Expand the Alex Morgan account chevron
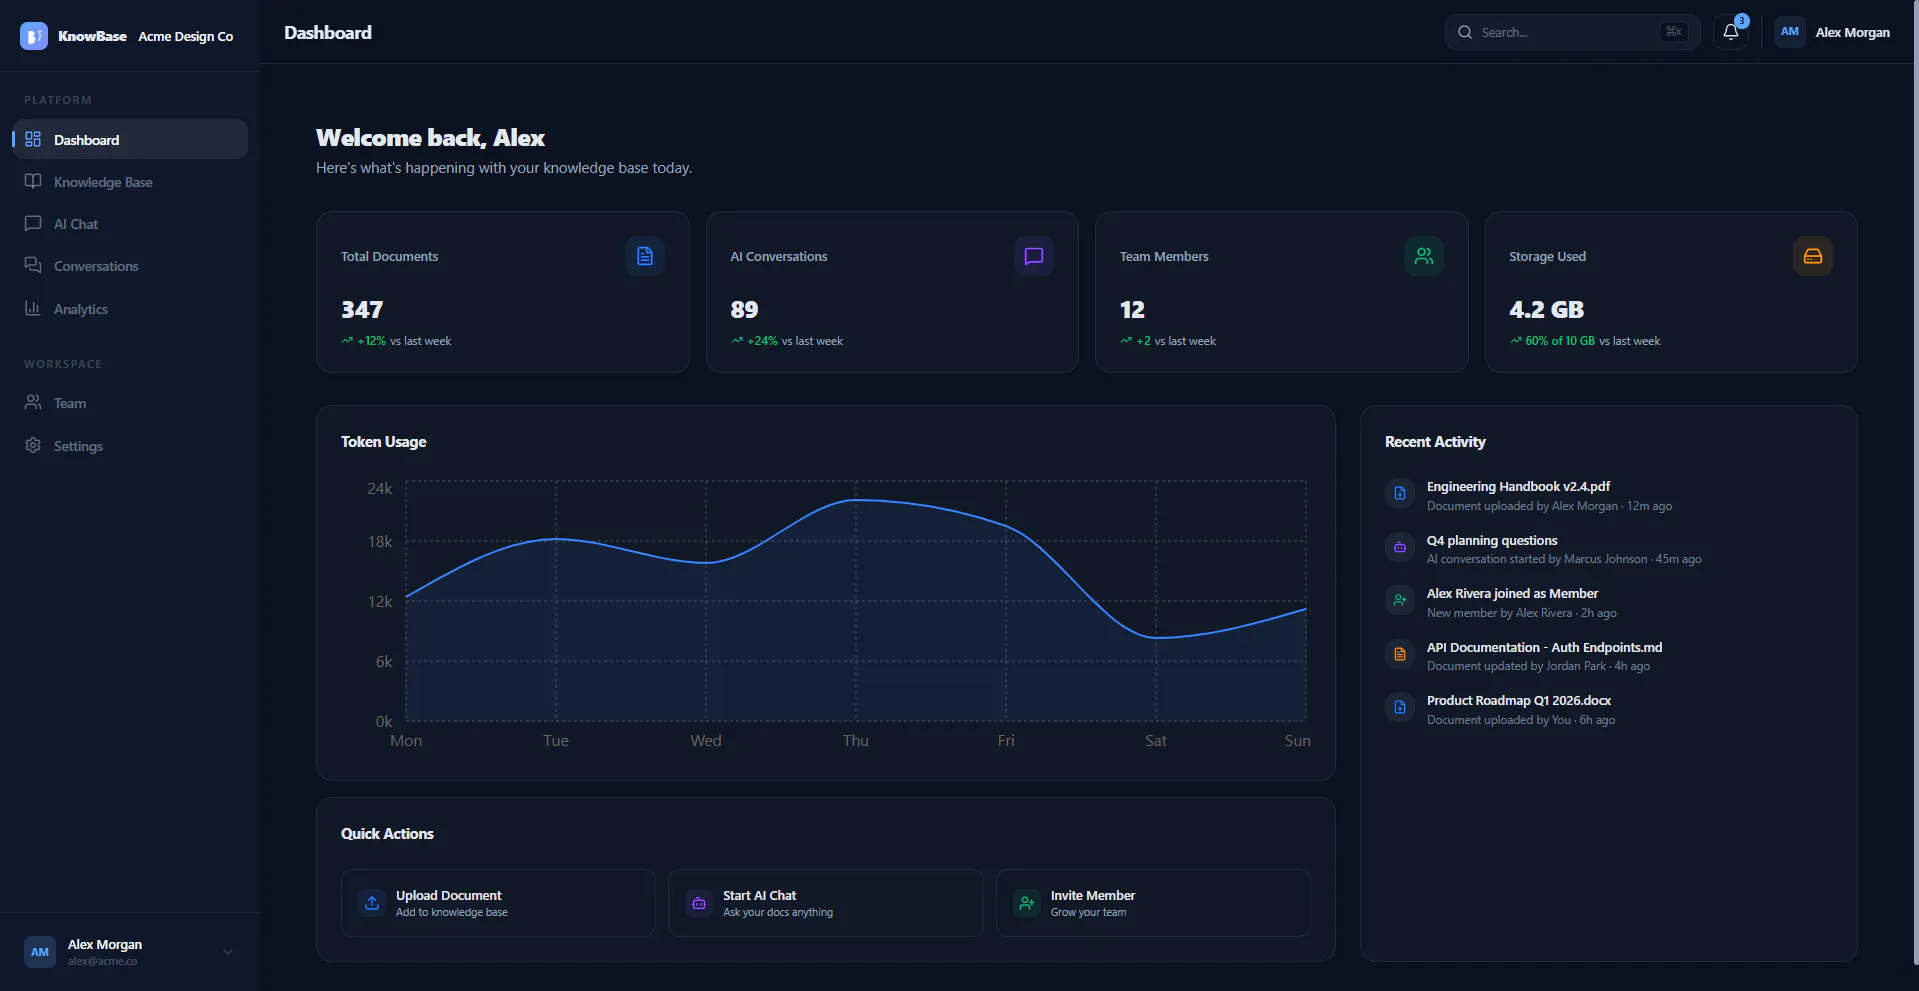 pos(228,952)
